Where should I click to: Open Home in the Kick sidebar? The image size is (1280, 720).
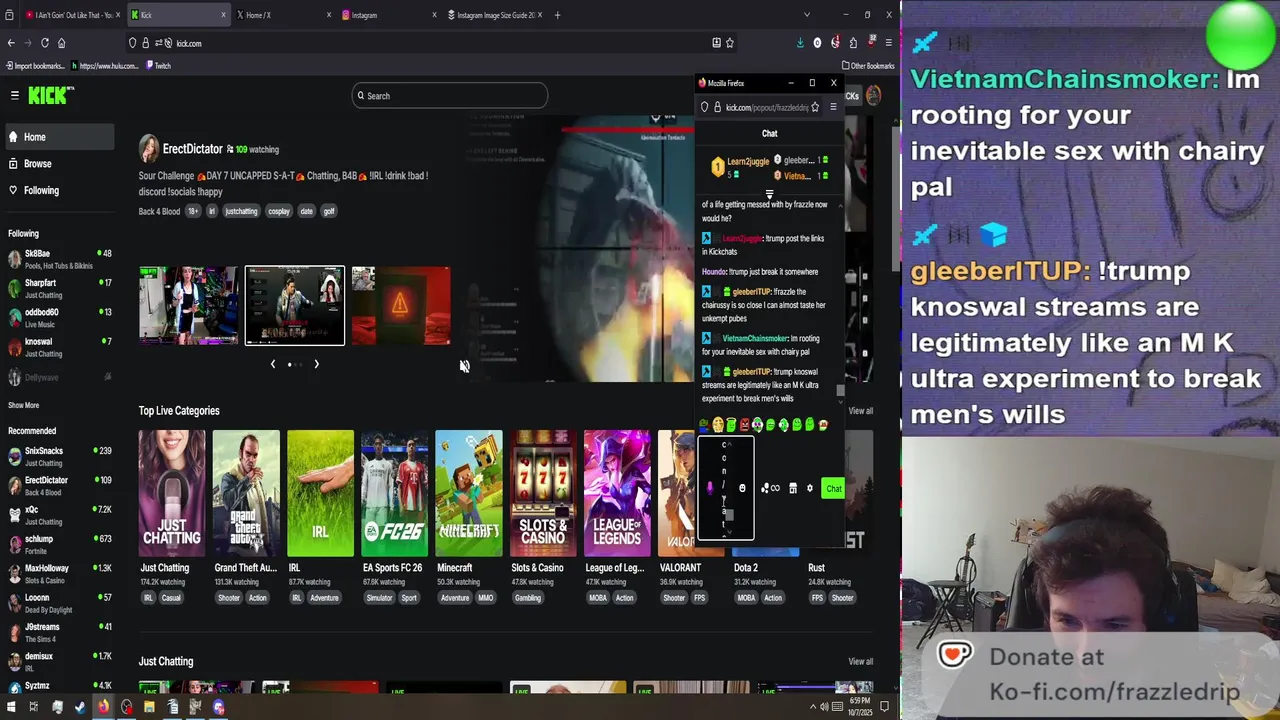[60, 137]
